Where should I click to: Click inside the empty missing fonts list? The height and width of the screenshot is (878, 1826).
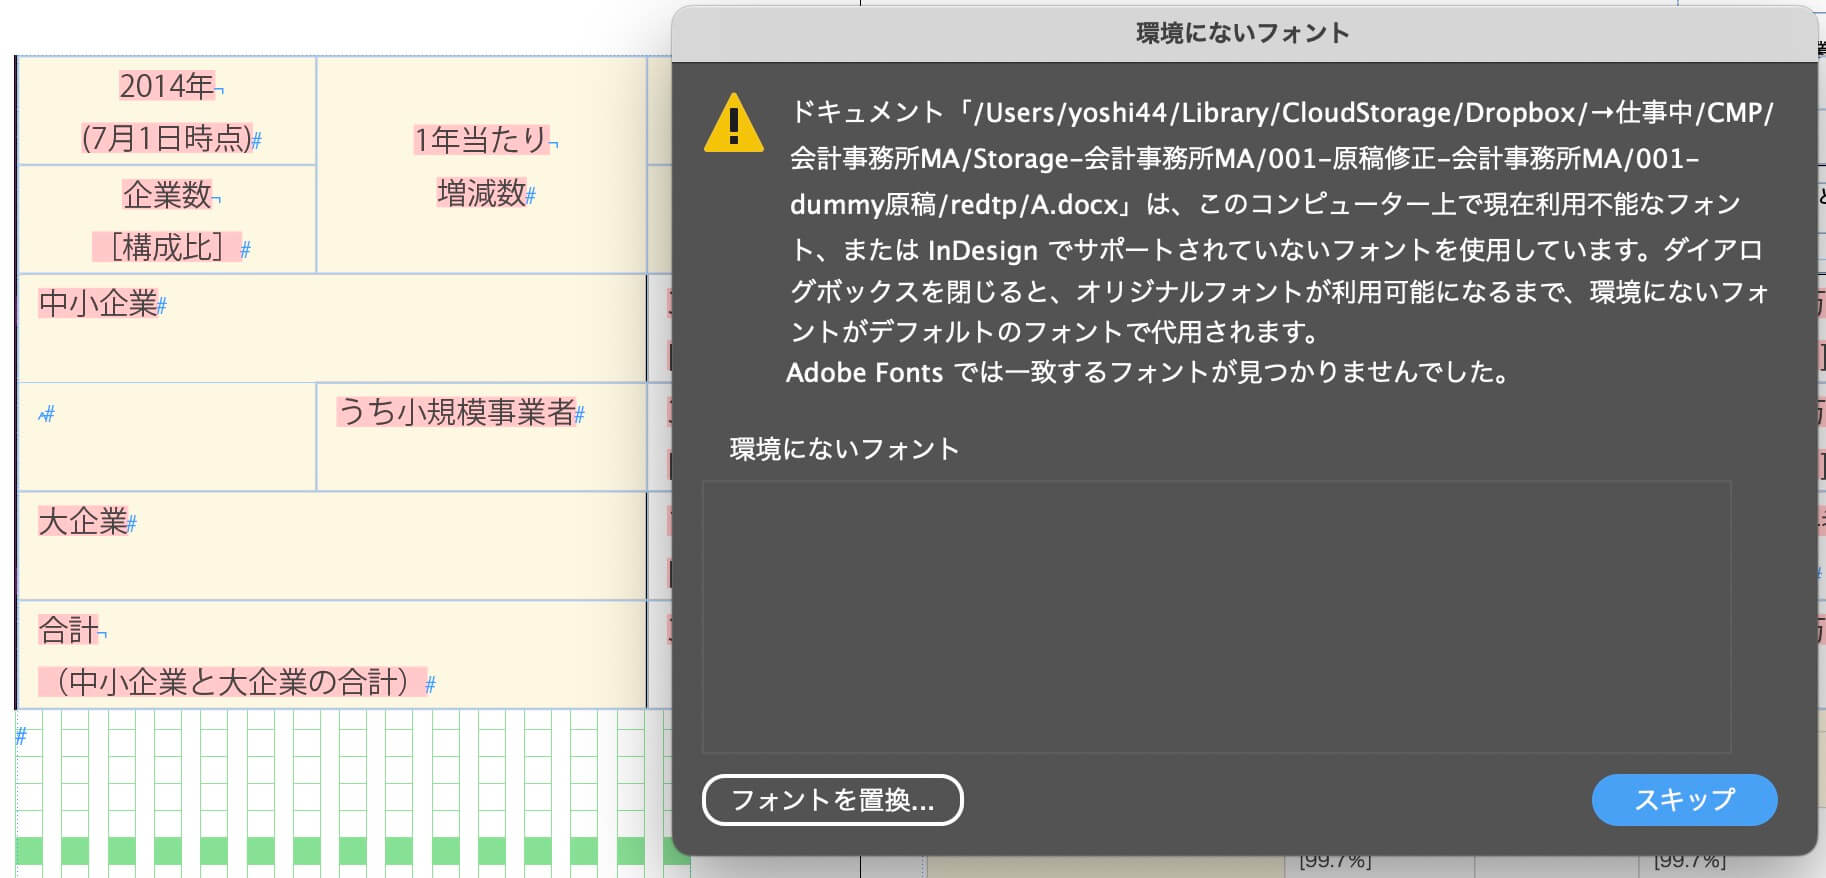click(x=1216, y=616)
